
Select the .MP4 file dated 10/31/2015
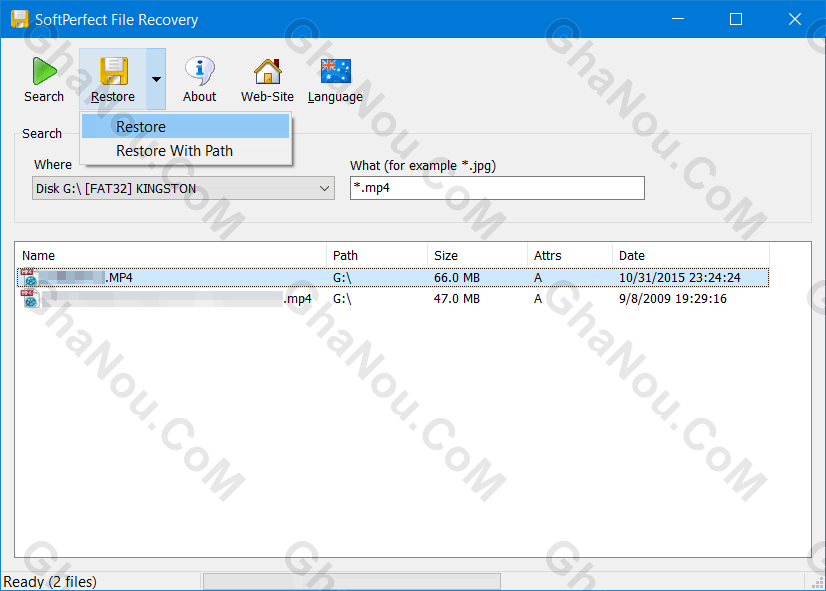coord(393,278)
